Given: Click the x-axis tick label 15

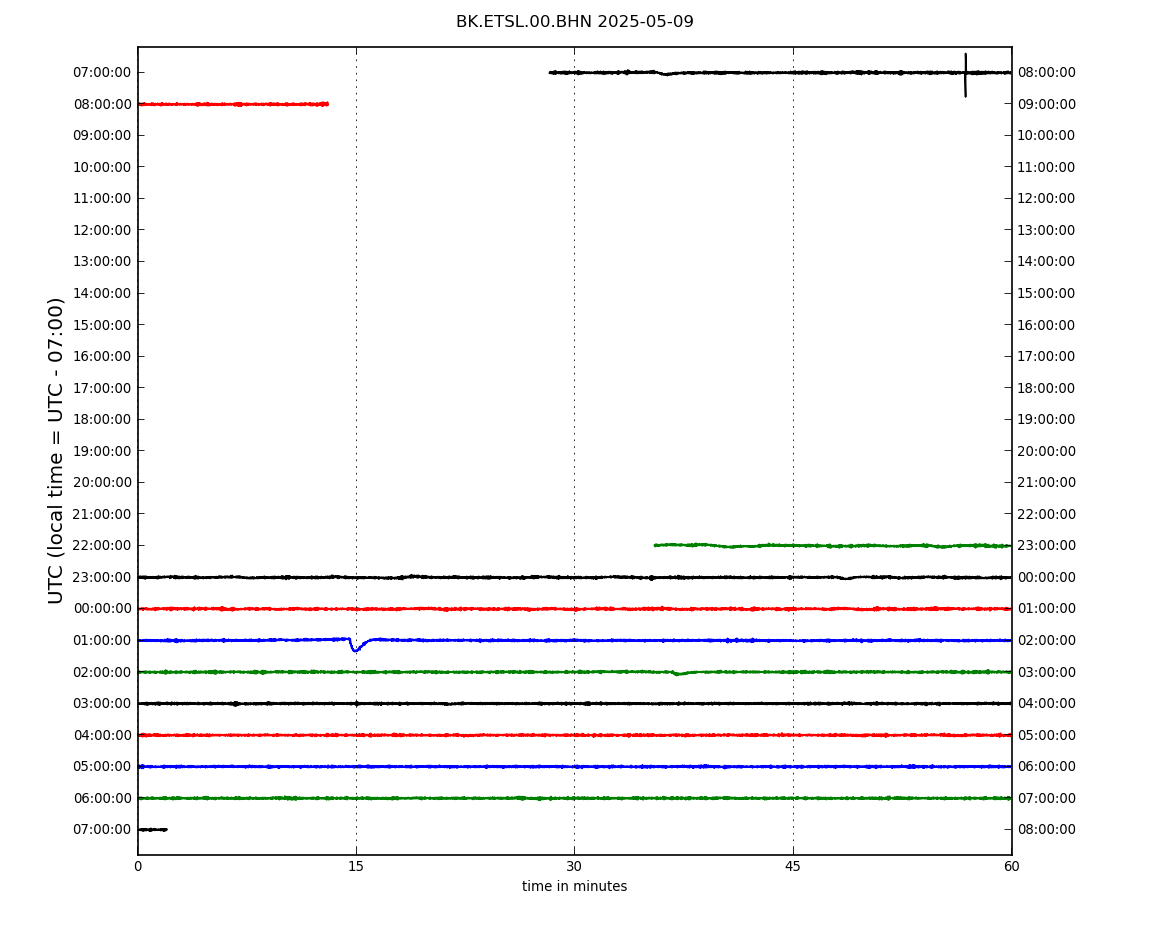Looking at the screenshot, I should [x=356, y=866].
